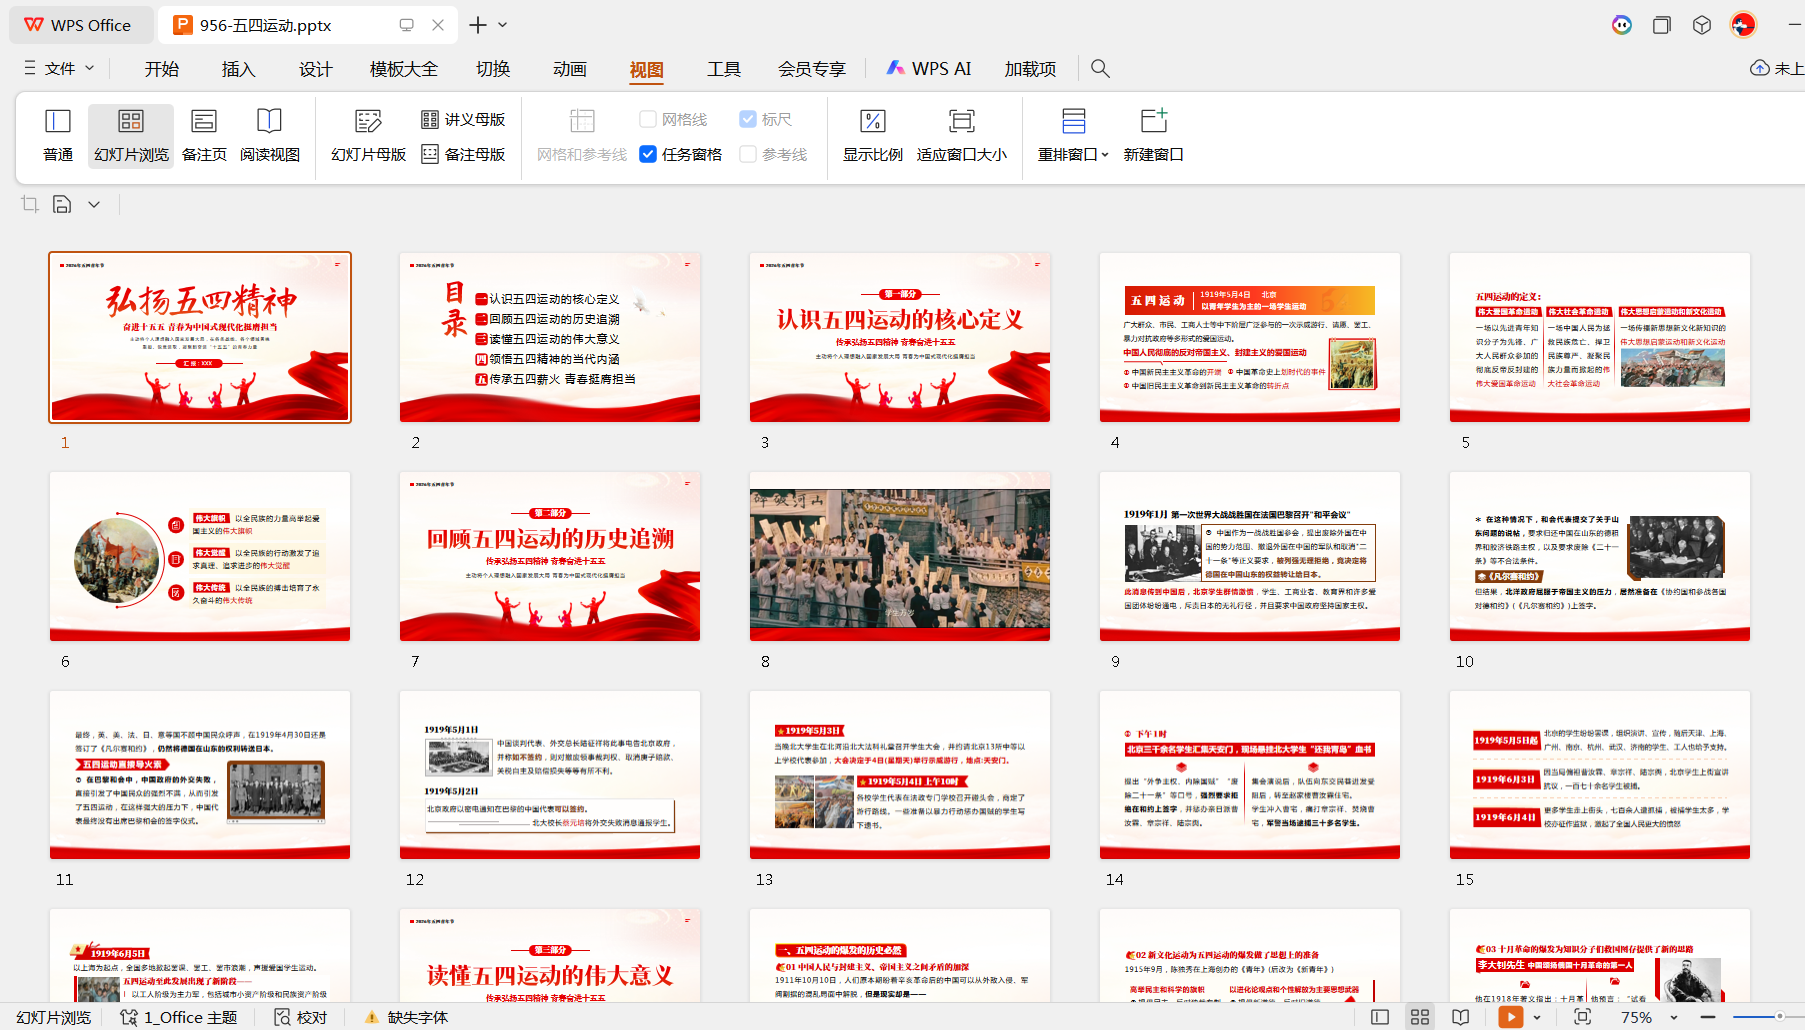Open 幻灯片母版 slide master

click(x=369, y=135)
